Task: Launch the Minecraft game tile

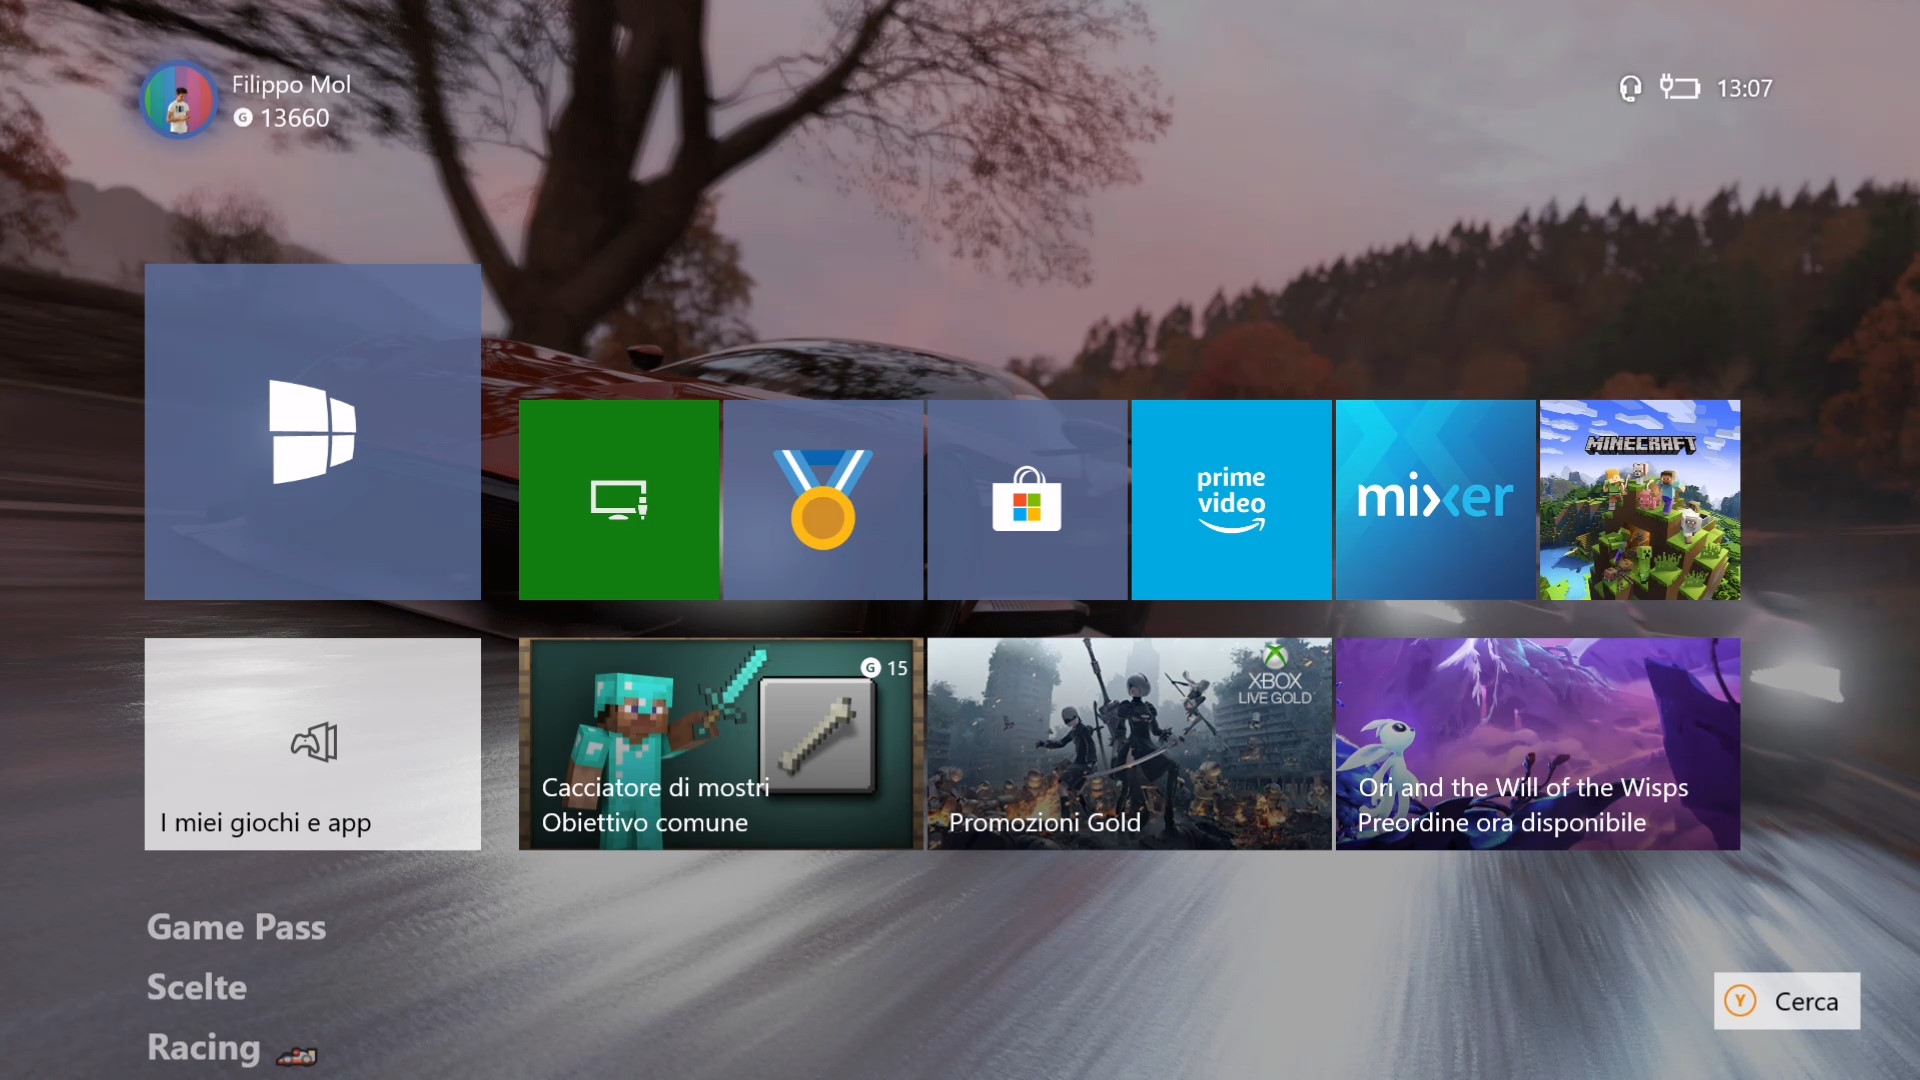Action: coord(1640,500)
